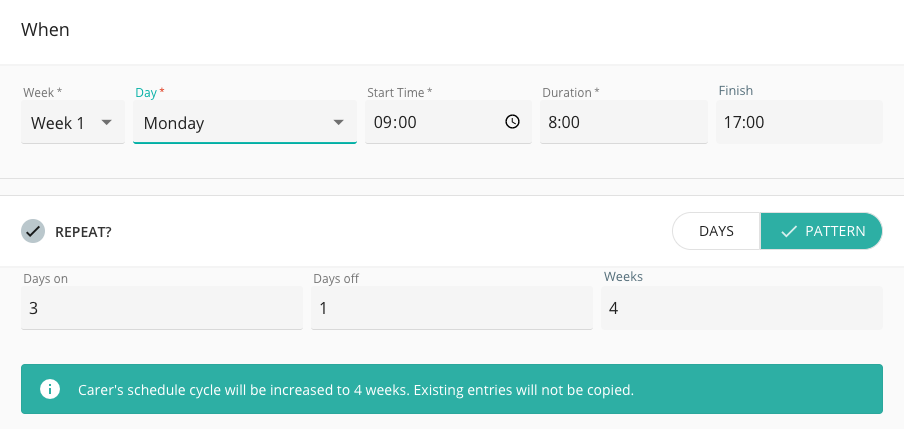Screen dimensions: 904x429
Task: Click the Start Time field showing 09:00
Action: pos(448,122)
